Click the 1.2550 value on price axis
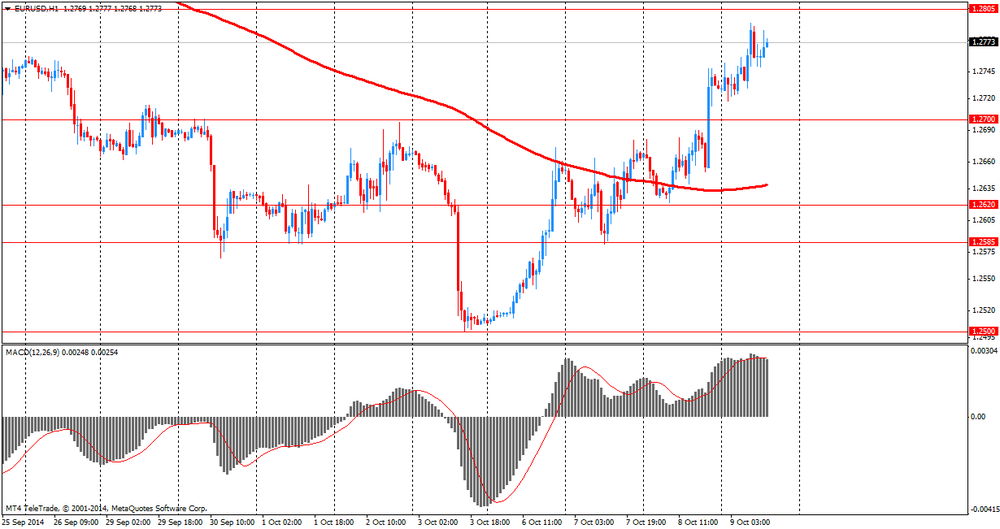This screenshot has height=529, width=1000. point(982,279)
